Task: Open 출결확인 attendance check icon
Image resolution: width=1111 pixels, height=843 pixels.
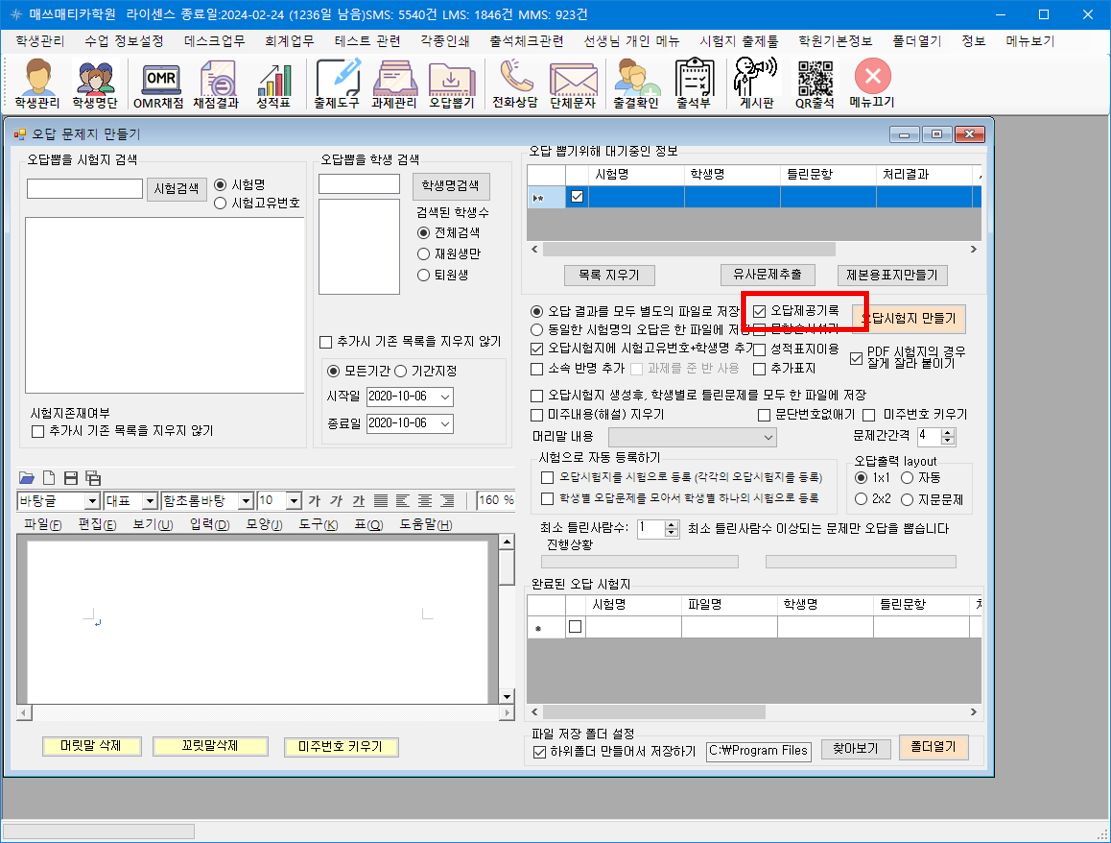Action: pos(636,84)
